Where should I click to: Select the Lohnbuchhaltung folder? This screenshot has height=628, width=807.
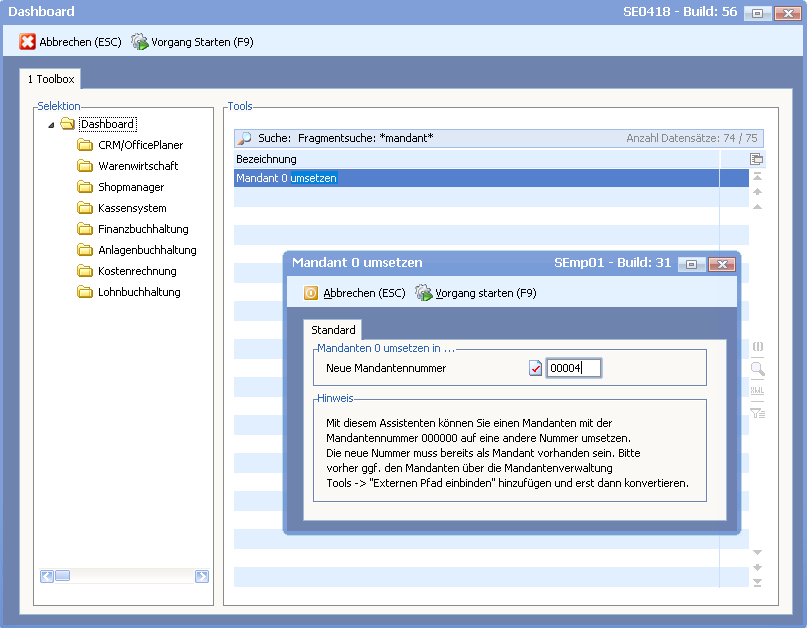tap(139, 292)
